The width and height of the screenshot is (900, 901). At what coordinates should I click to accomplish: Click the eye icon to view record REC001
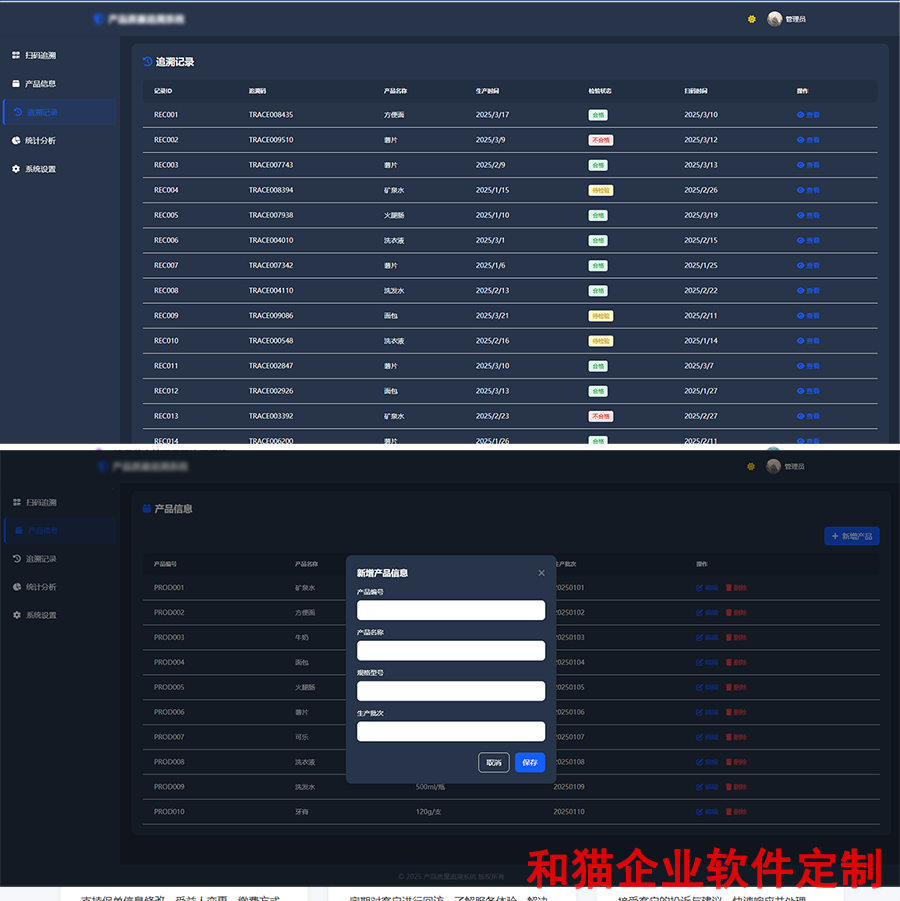pyautogui.click(x=801, y=115)
